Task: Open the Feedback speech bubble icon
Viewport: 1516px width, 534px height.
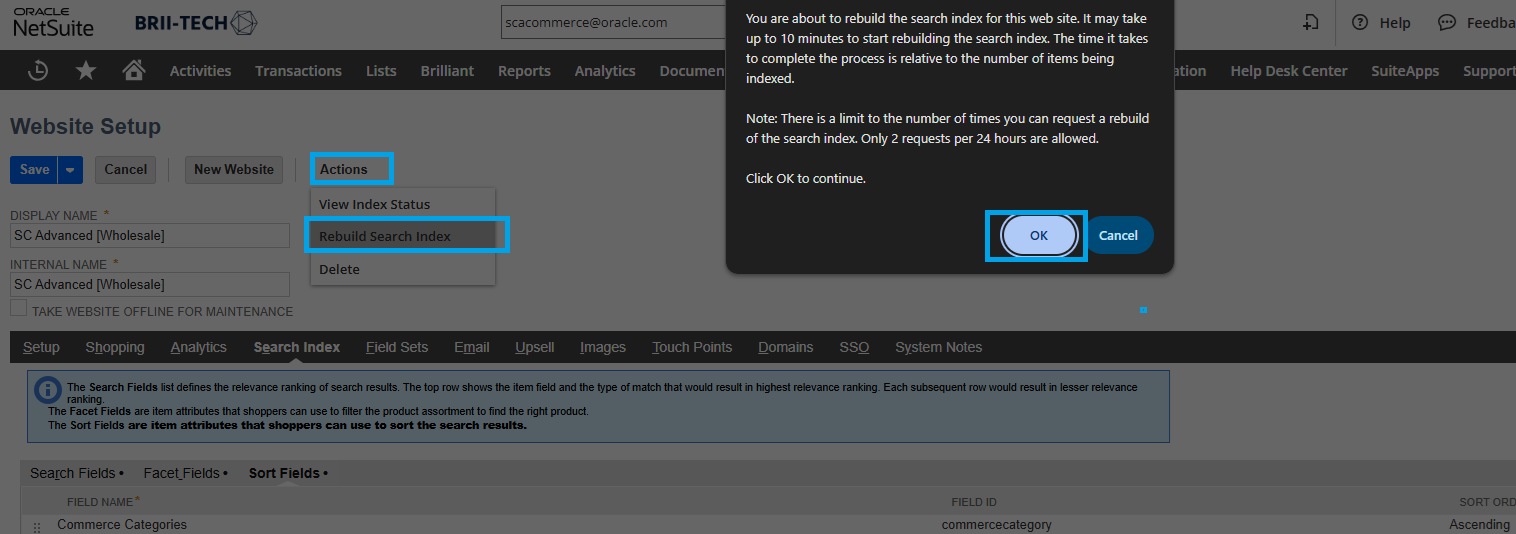Action: 1447,22
